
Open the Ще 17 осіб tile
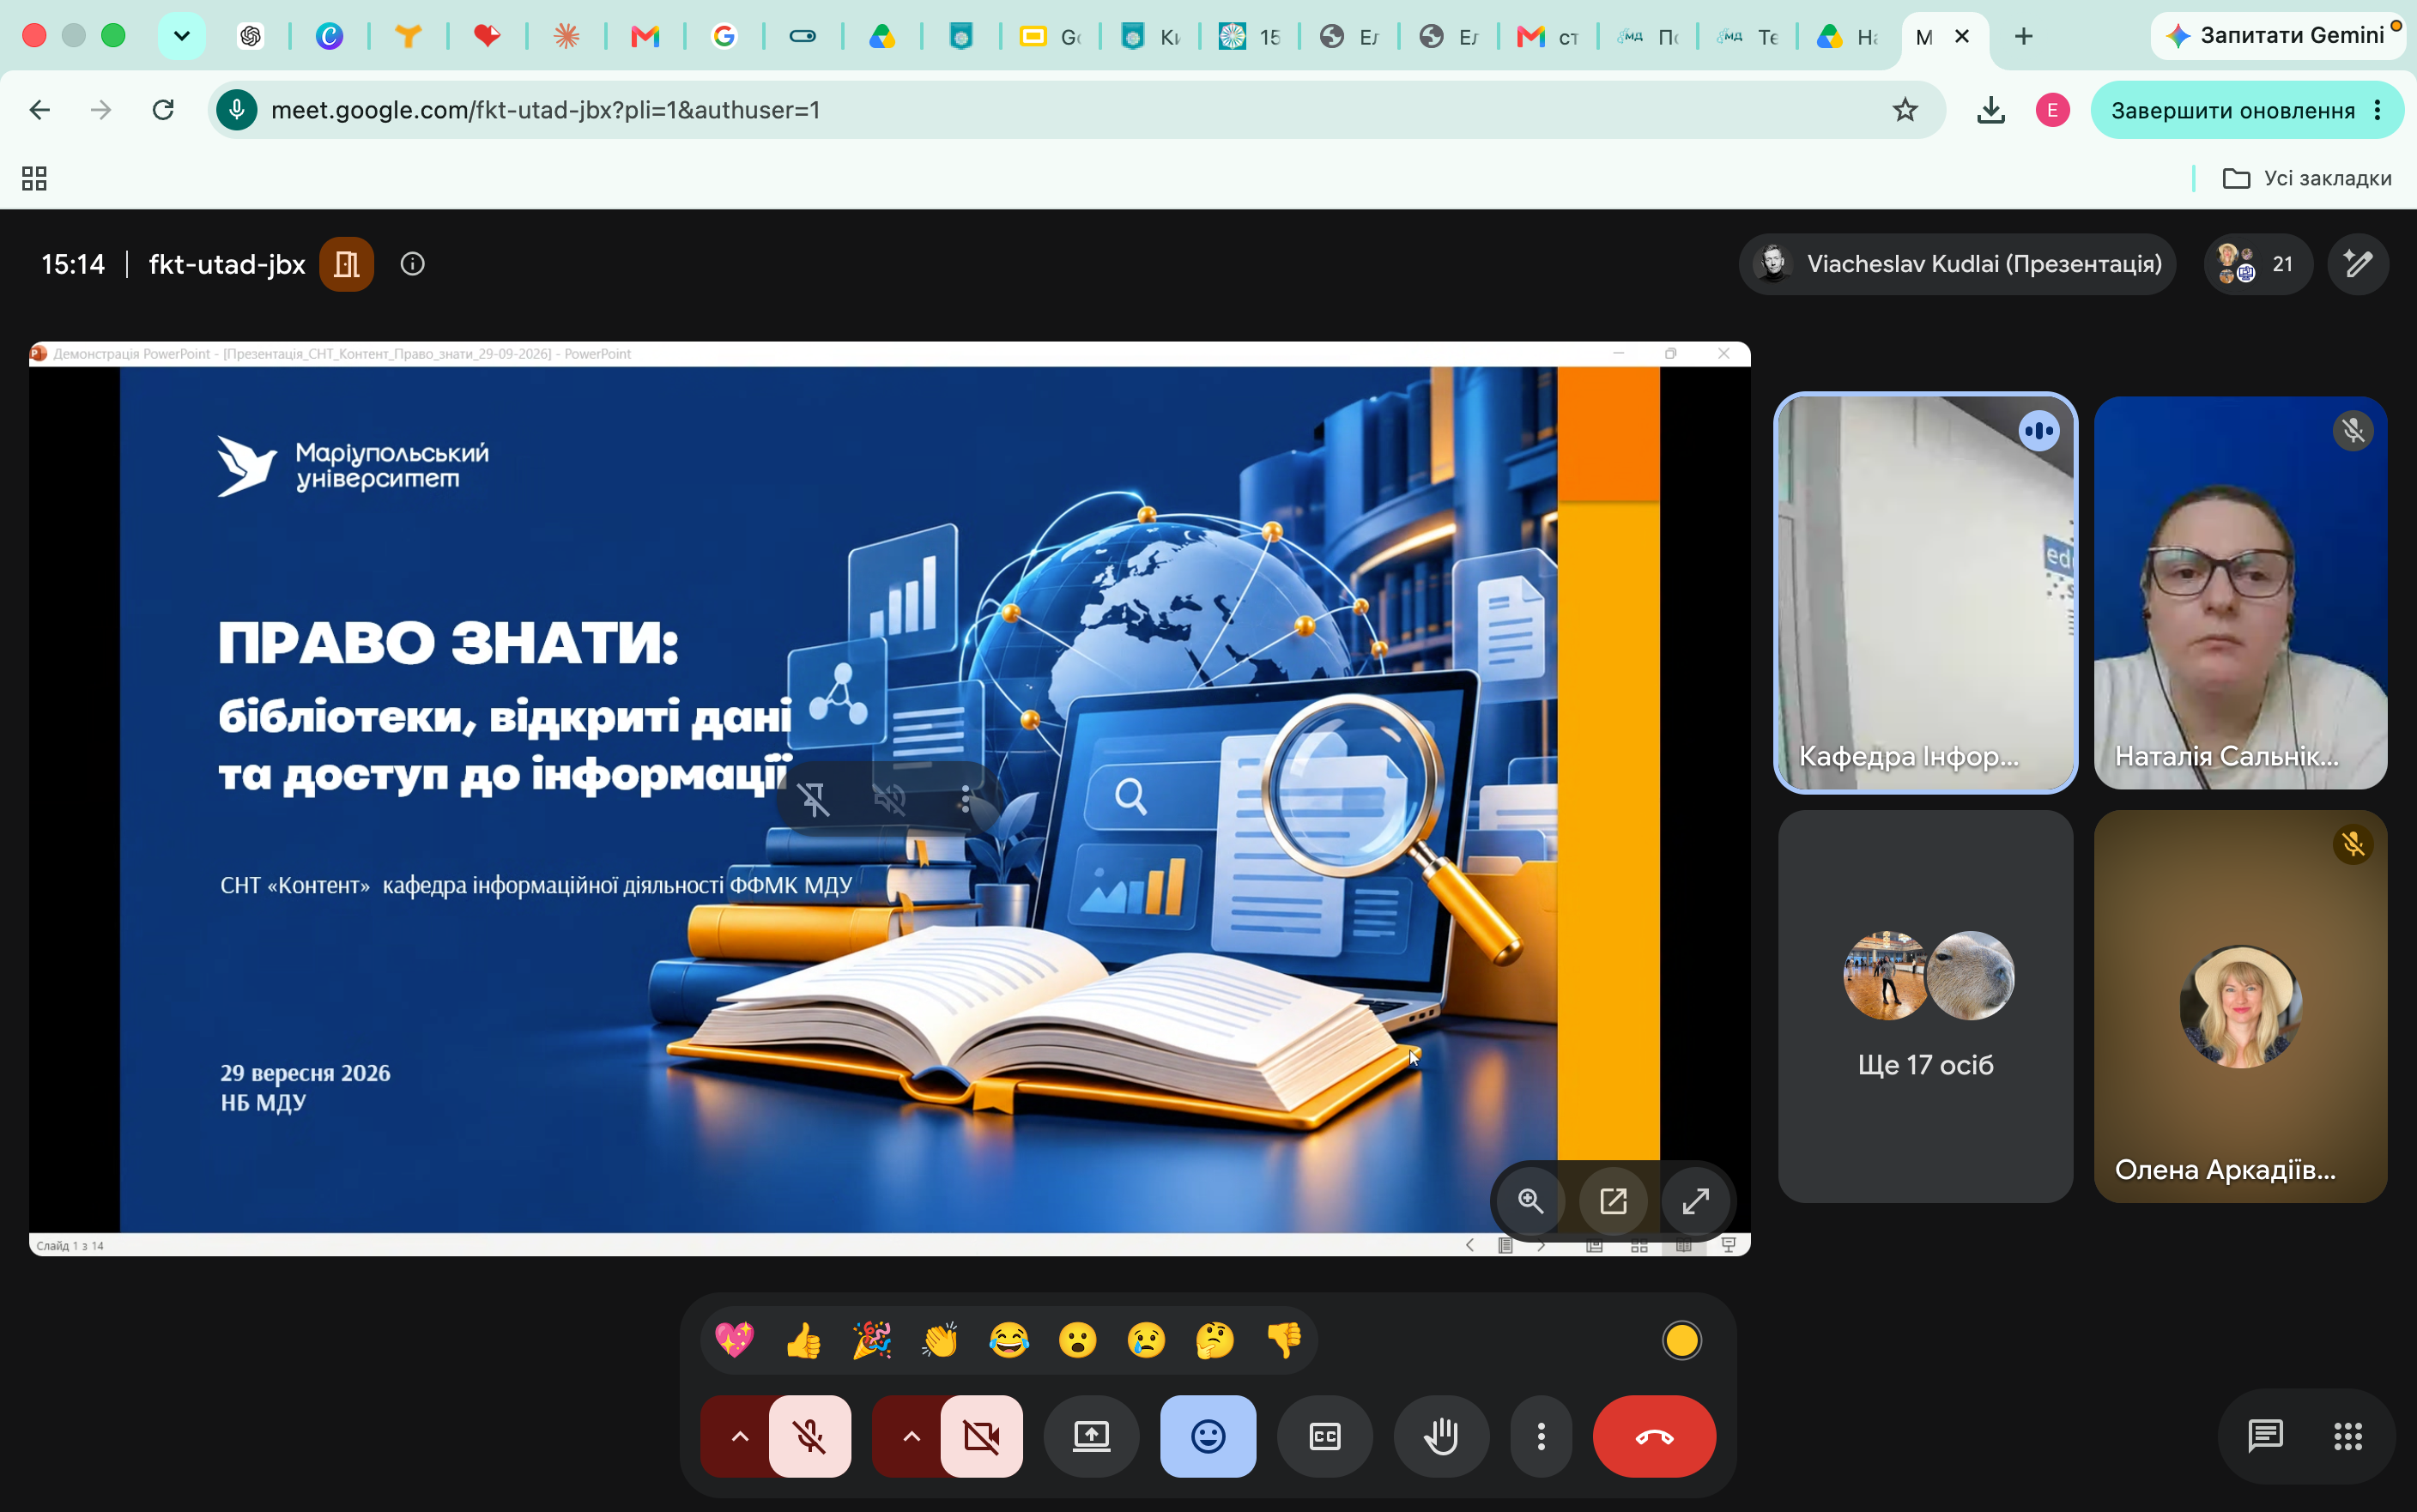(x=1925, y=1006)
